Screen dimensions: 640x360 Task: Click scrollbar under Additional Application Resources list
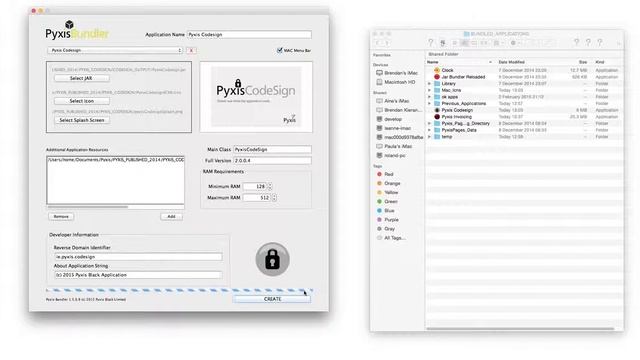88,207
